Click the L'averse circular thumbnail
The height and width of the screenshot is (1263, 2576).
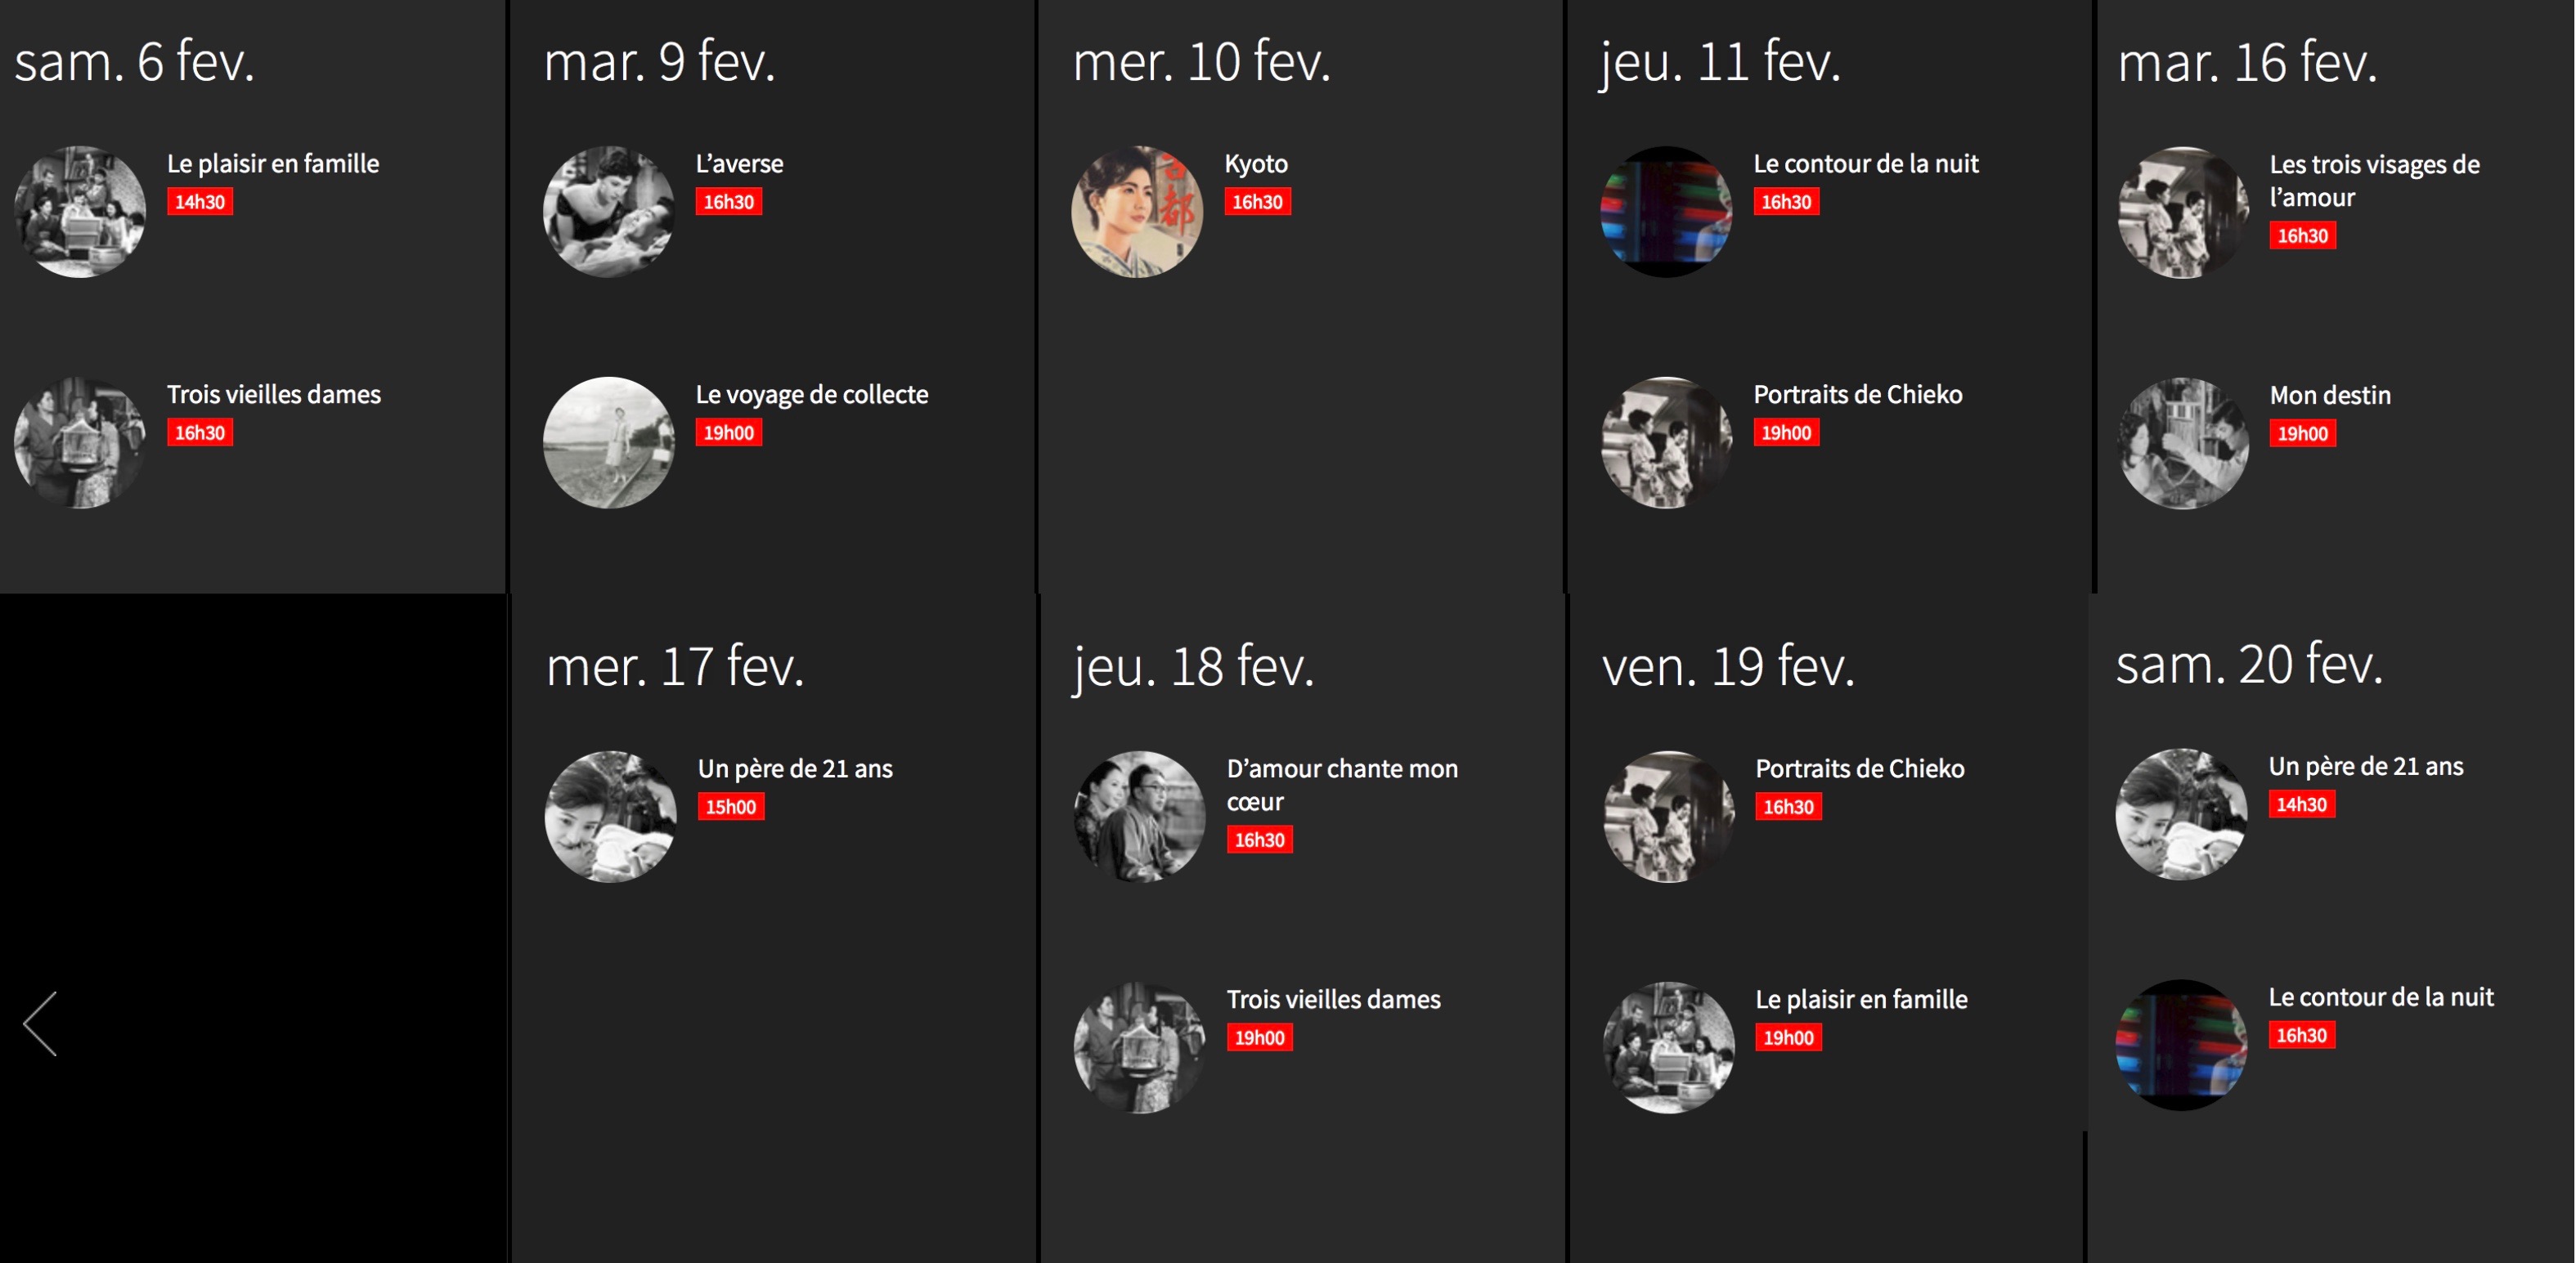point(608,212)
